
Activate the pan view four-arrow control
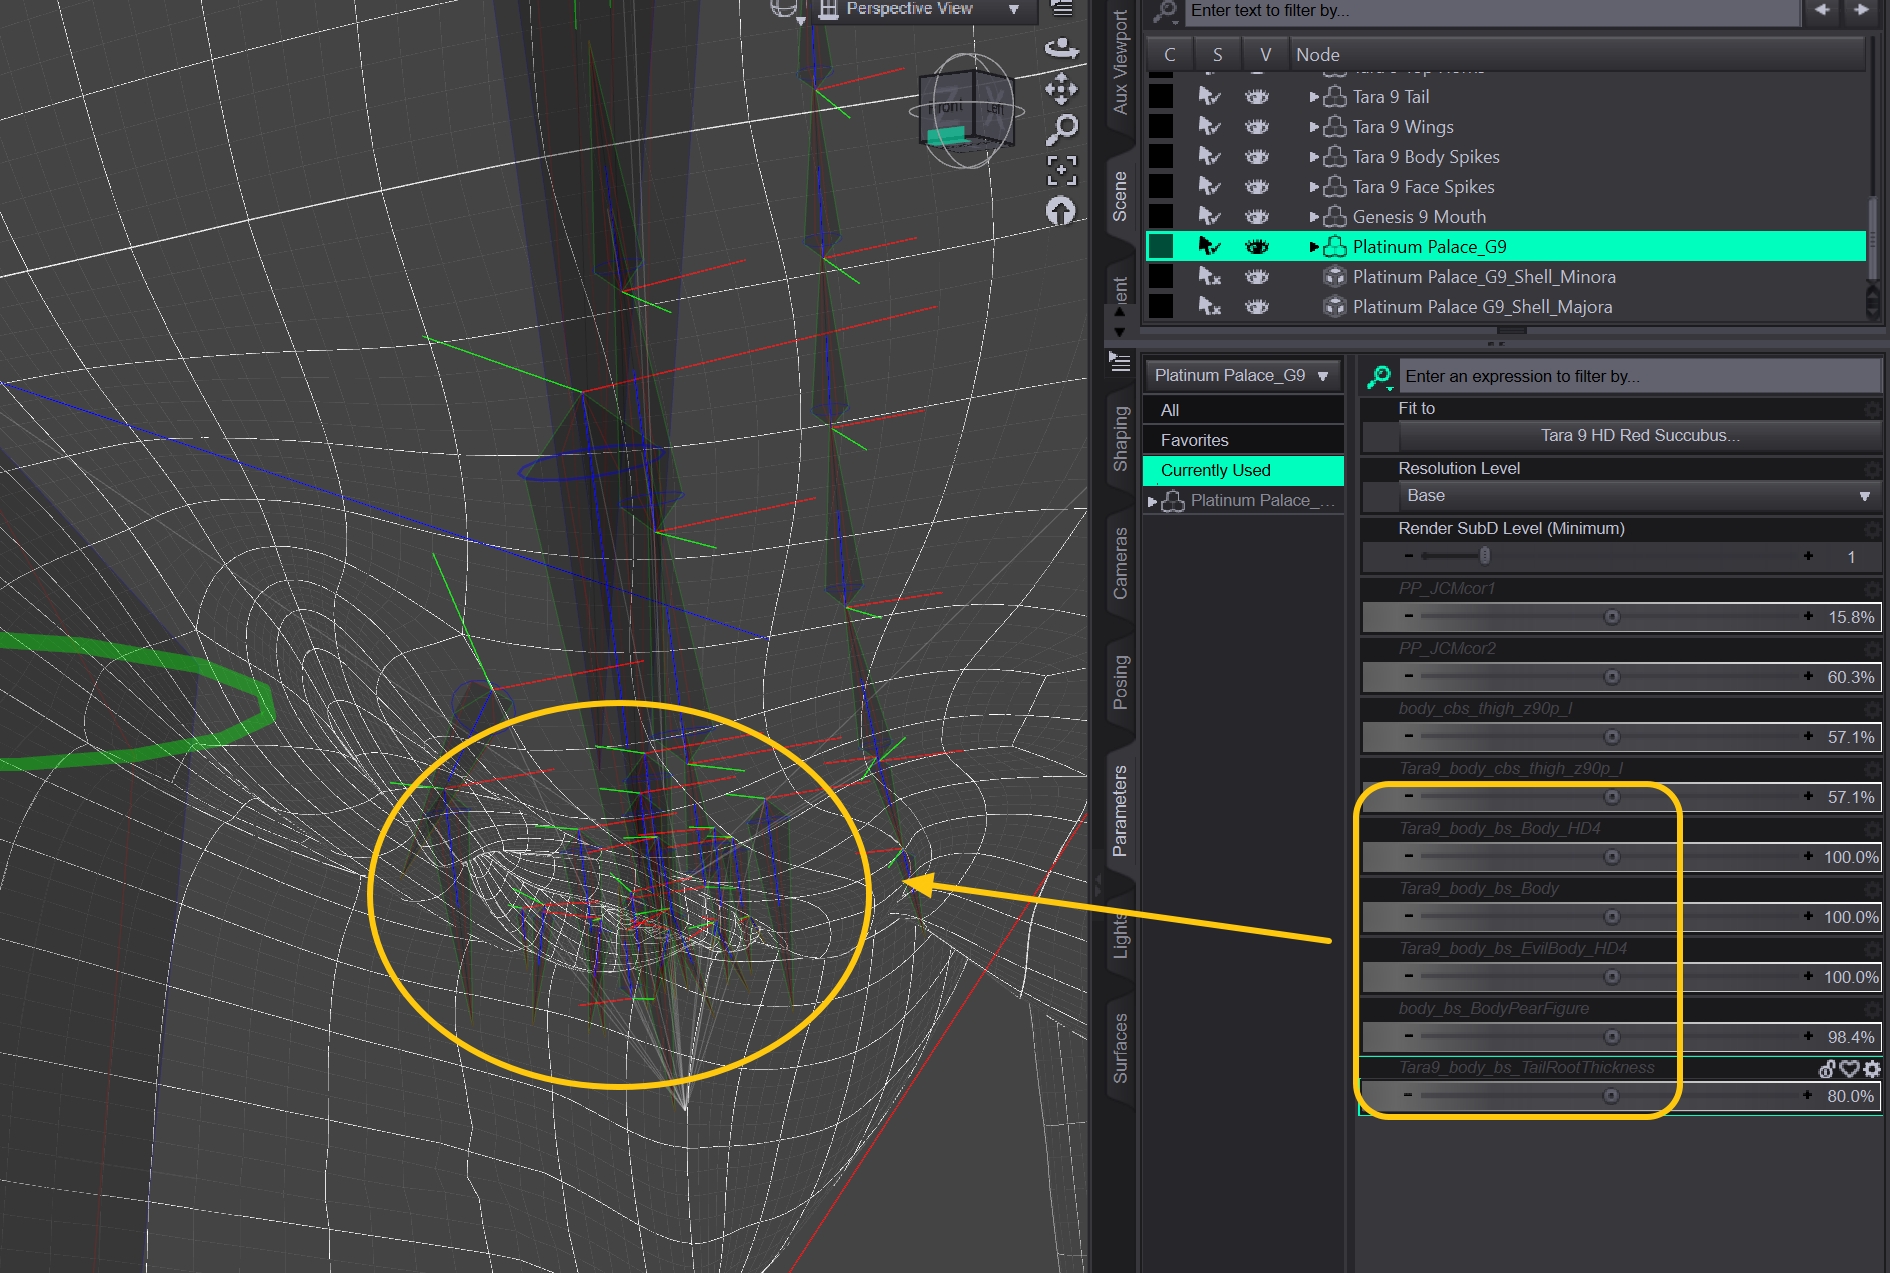1061,89
